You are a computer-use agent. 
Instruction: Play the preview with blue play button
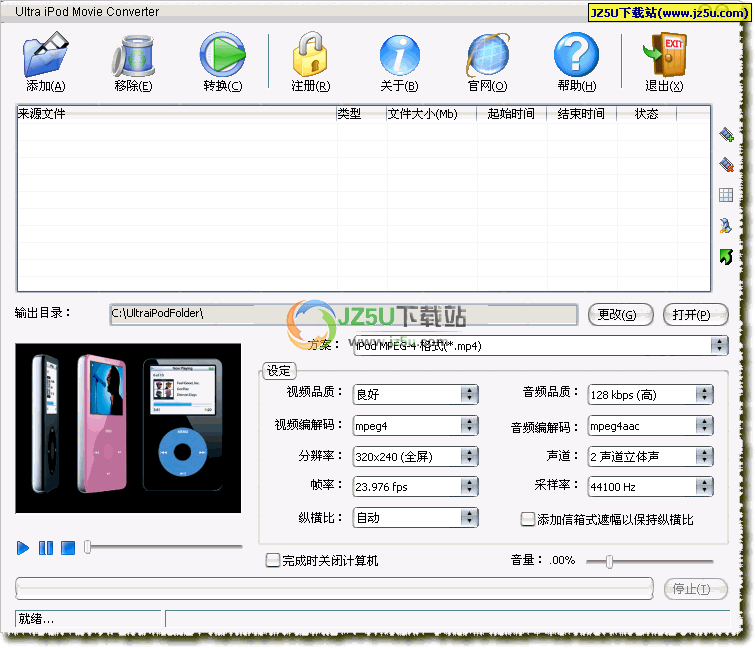pyautogui.click(x=23, y=548)
